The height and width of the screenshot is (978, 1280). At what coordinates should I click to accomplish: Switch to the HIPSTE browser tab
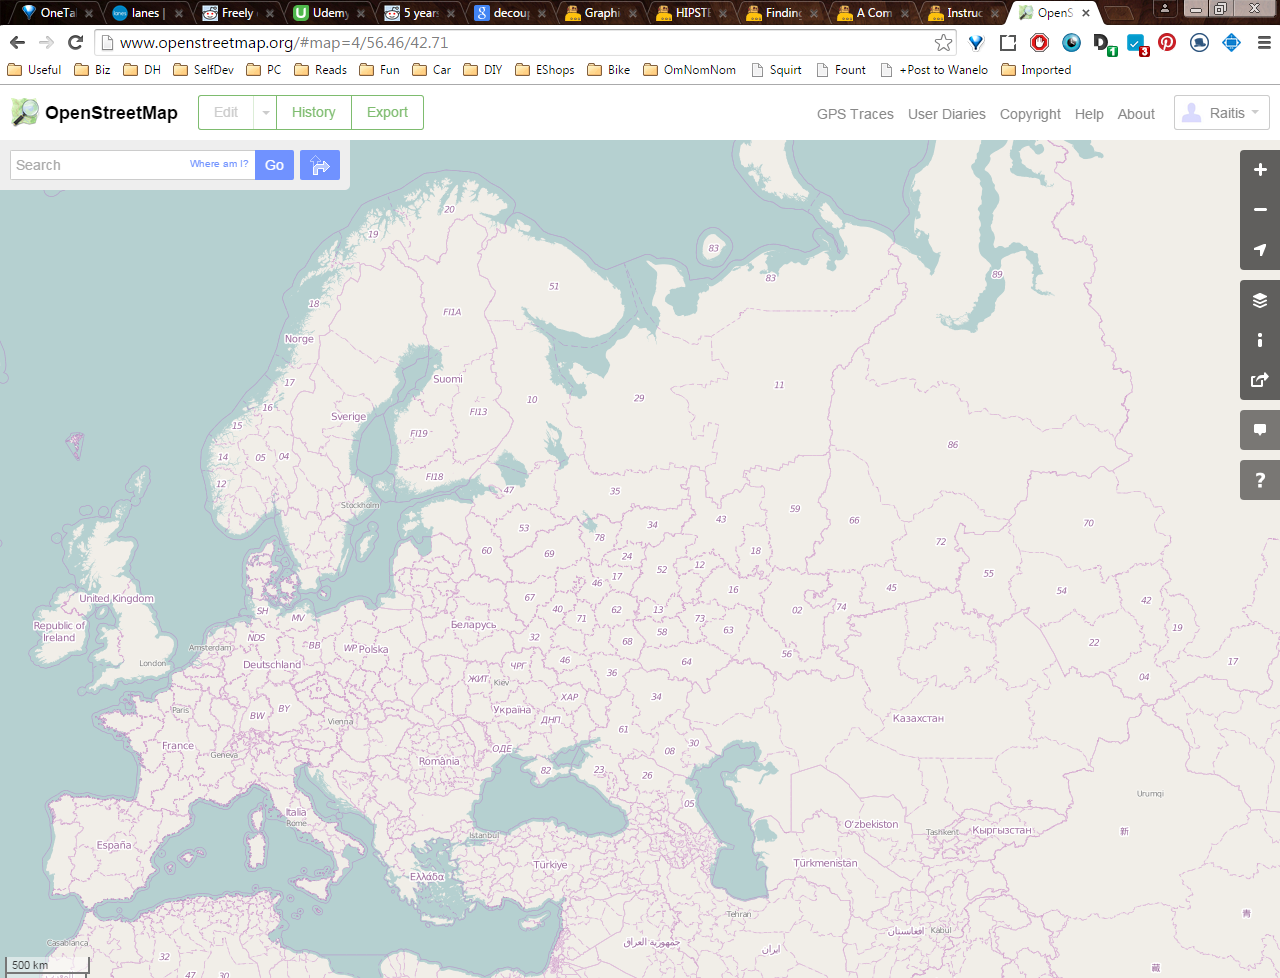[692, 13]
